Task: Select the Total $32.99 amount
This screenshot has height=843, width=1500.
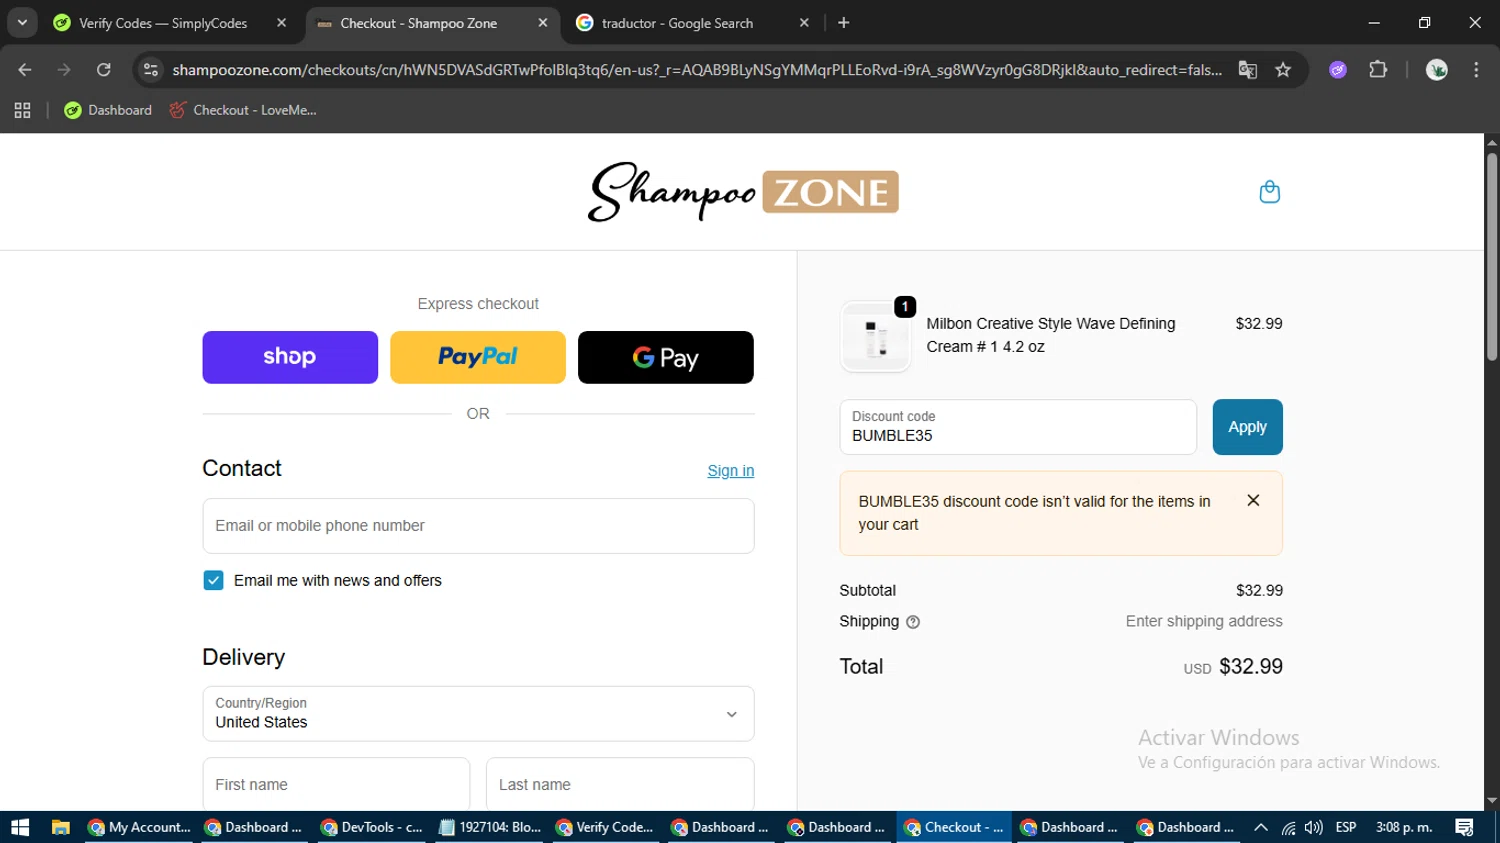Action: tap(1250, 667)
